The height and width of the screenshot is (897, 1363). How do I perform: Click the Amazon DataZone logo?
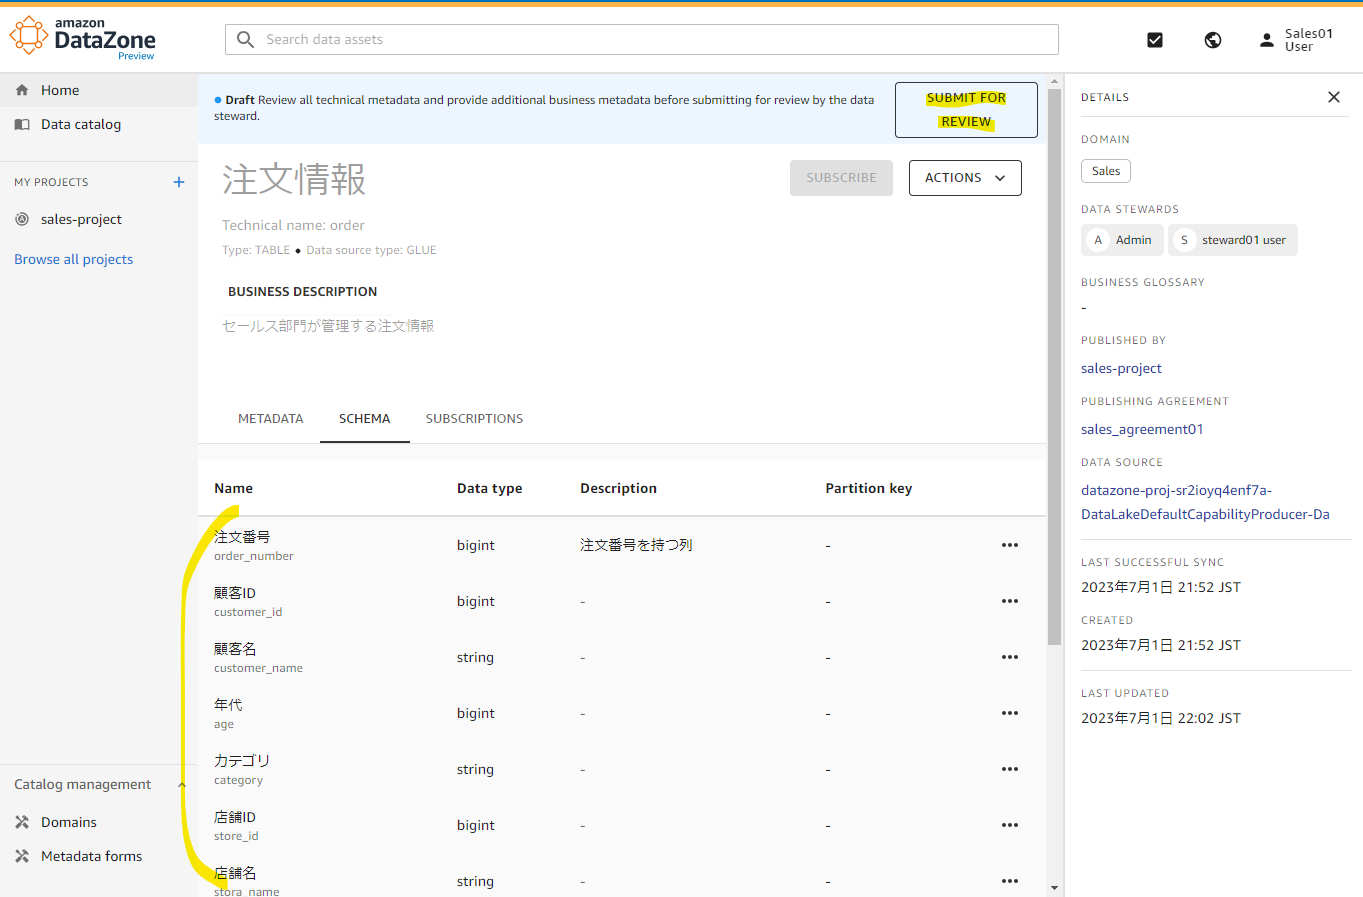(x=83, y=37)
